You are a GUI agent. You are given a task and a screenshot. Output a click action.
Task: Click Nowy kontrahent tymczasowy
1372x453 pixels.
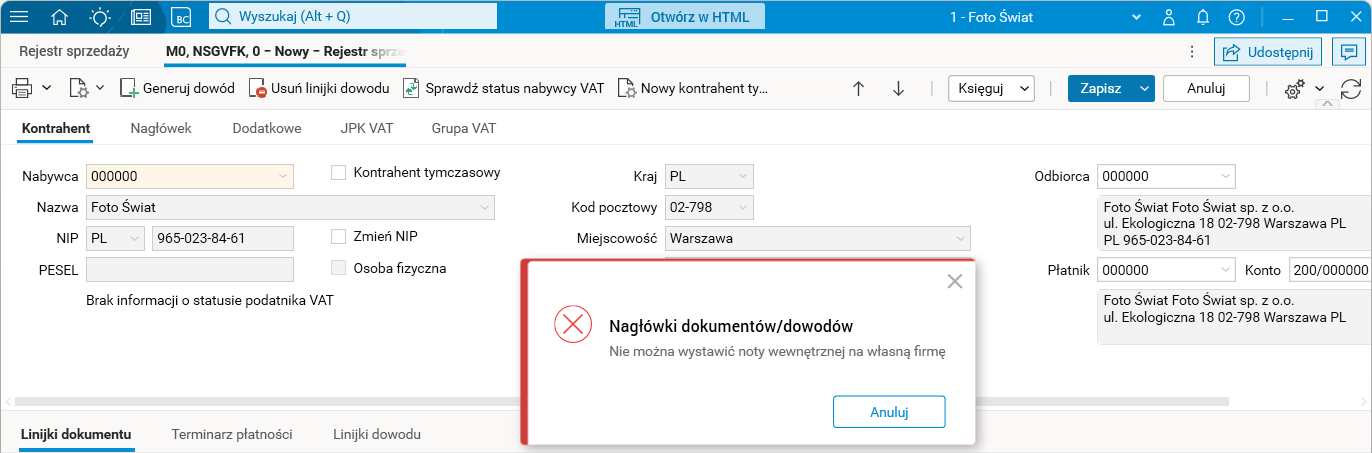coord(693,88)
